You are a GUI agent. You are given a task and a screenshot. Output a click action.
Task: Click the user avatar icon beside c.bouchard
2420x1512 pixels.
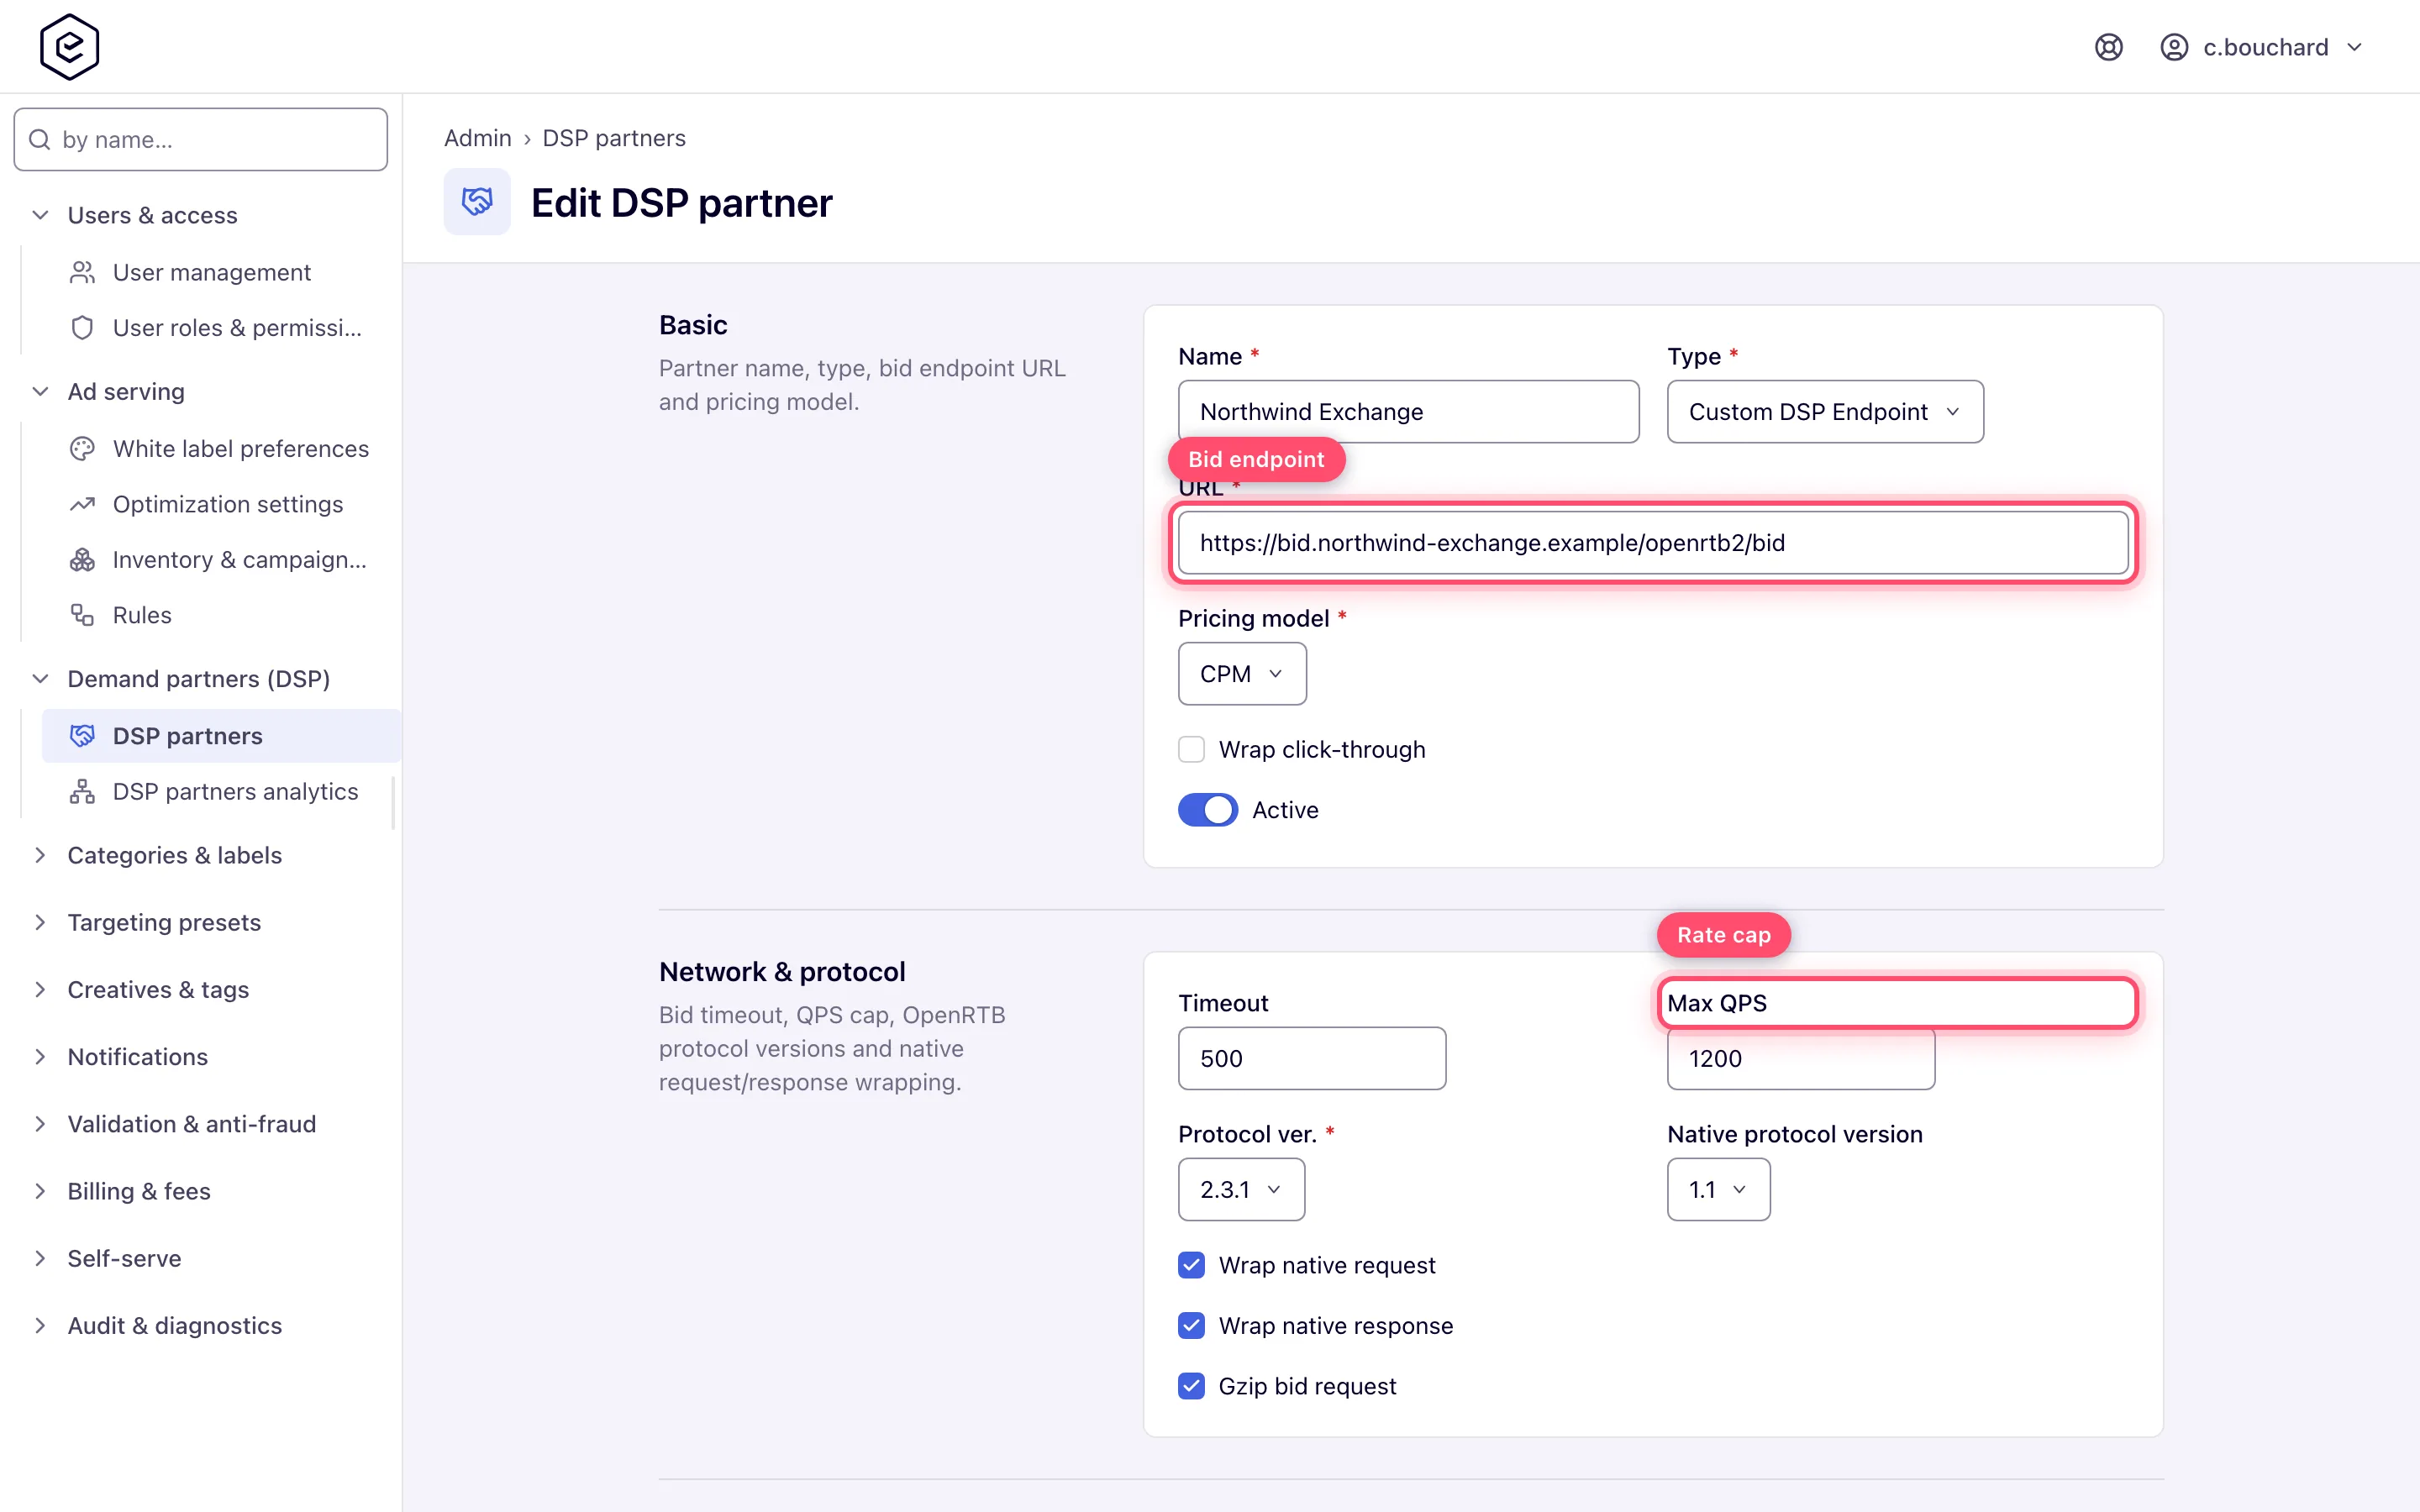click(2174, 47)
